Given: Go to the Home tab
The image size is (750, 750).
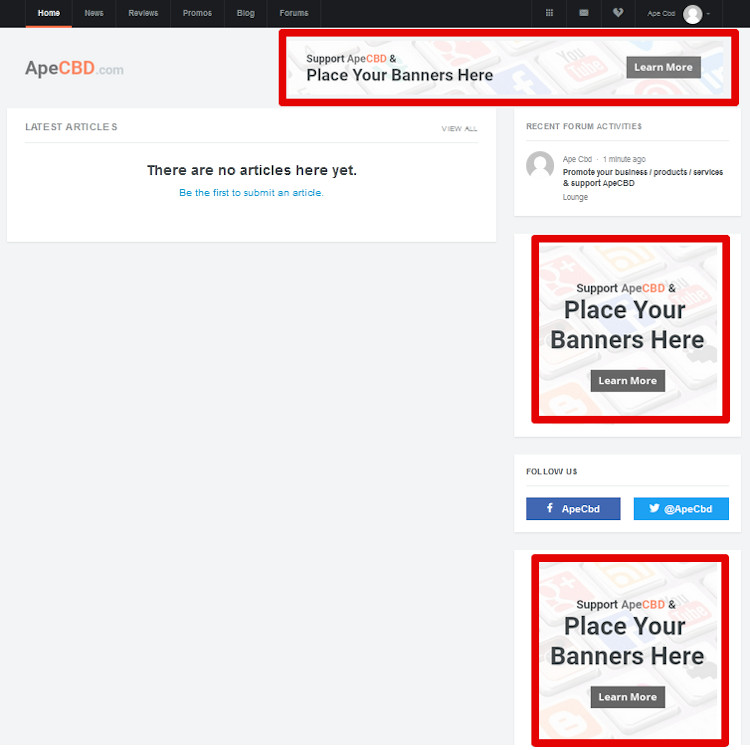Looking at the screenshot, I should 48,13.
